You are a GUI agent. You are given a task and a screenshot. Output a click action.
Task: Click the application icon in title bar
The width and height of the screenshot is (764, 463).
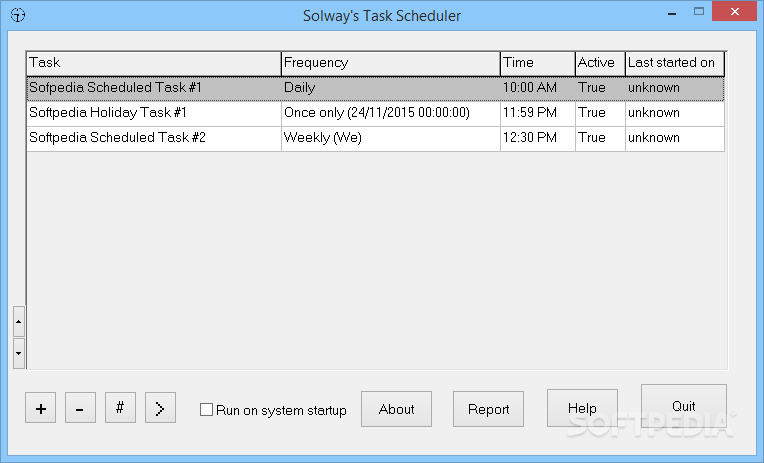coord(18,15)
